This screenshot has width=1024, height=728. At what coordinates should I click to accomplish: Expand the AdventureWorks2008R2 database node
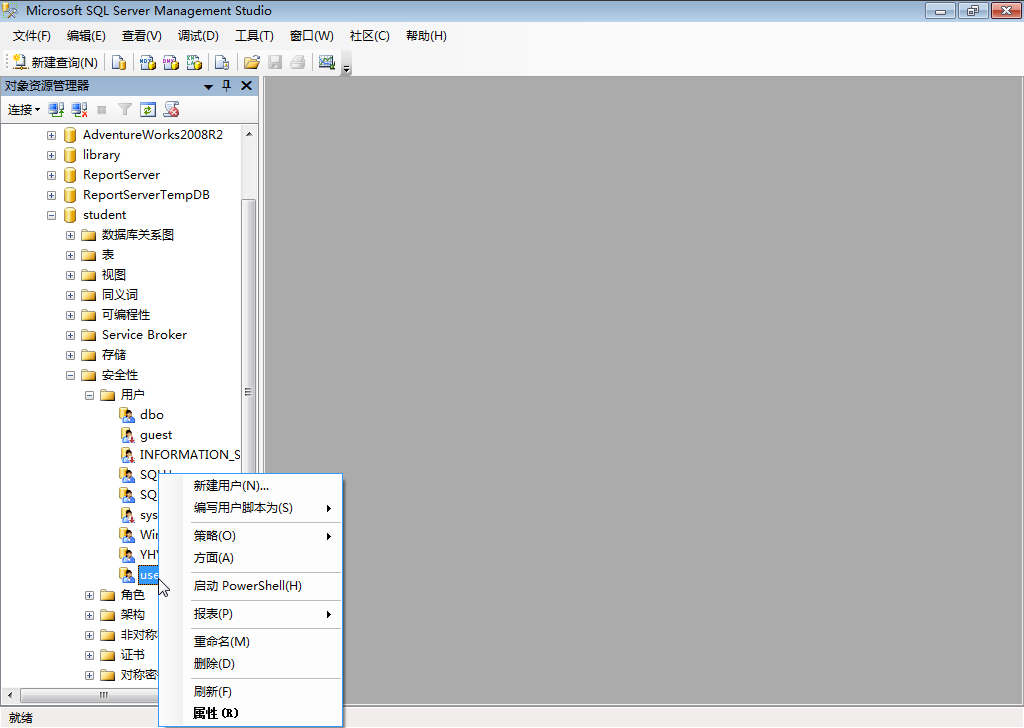(52, 135)
